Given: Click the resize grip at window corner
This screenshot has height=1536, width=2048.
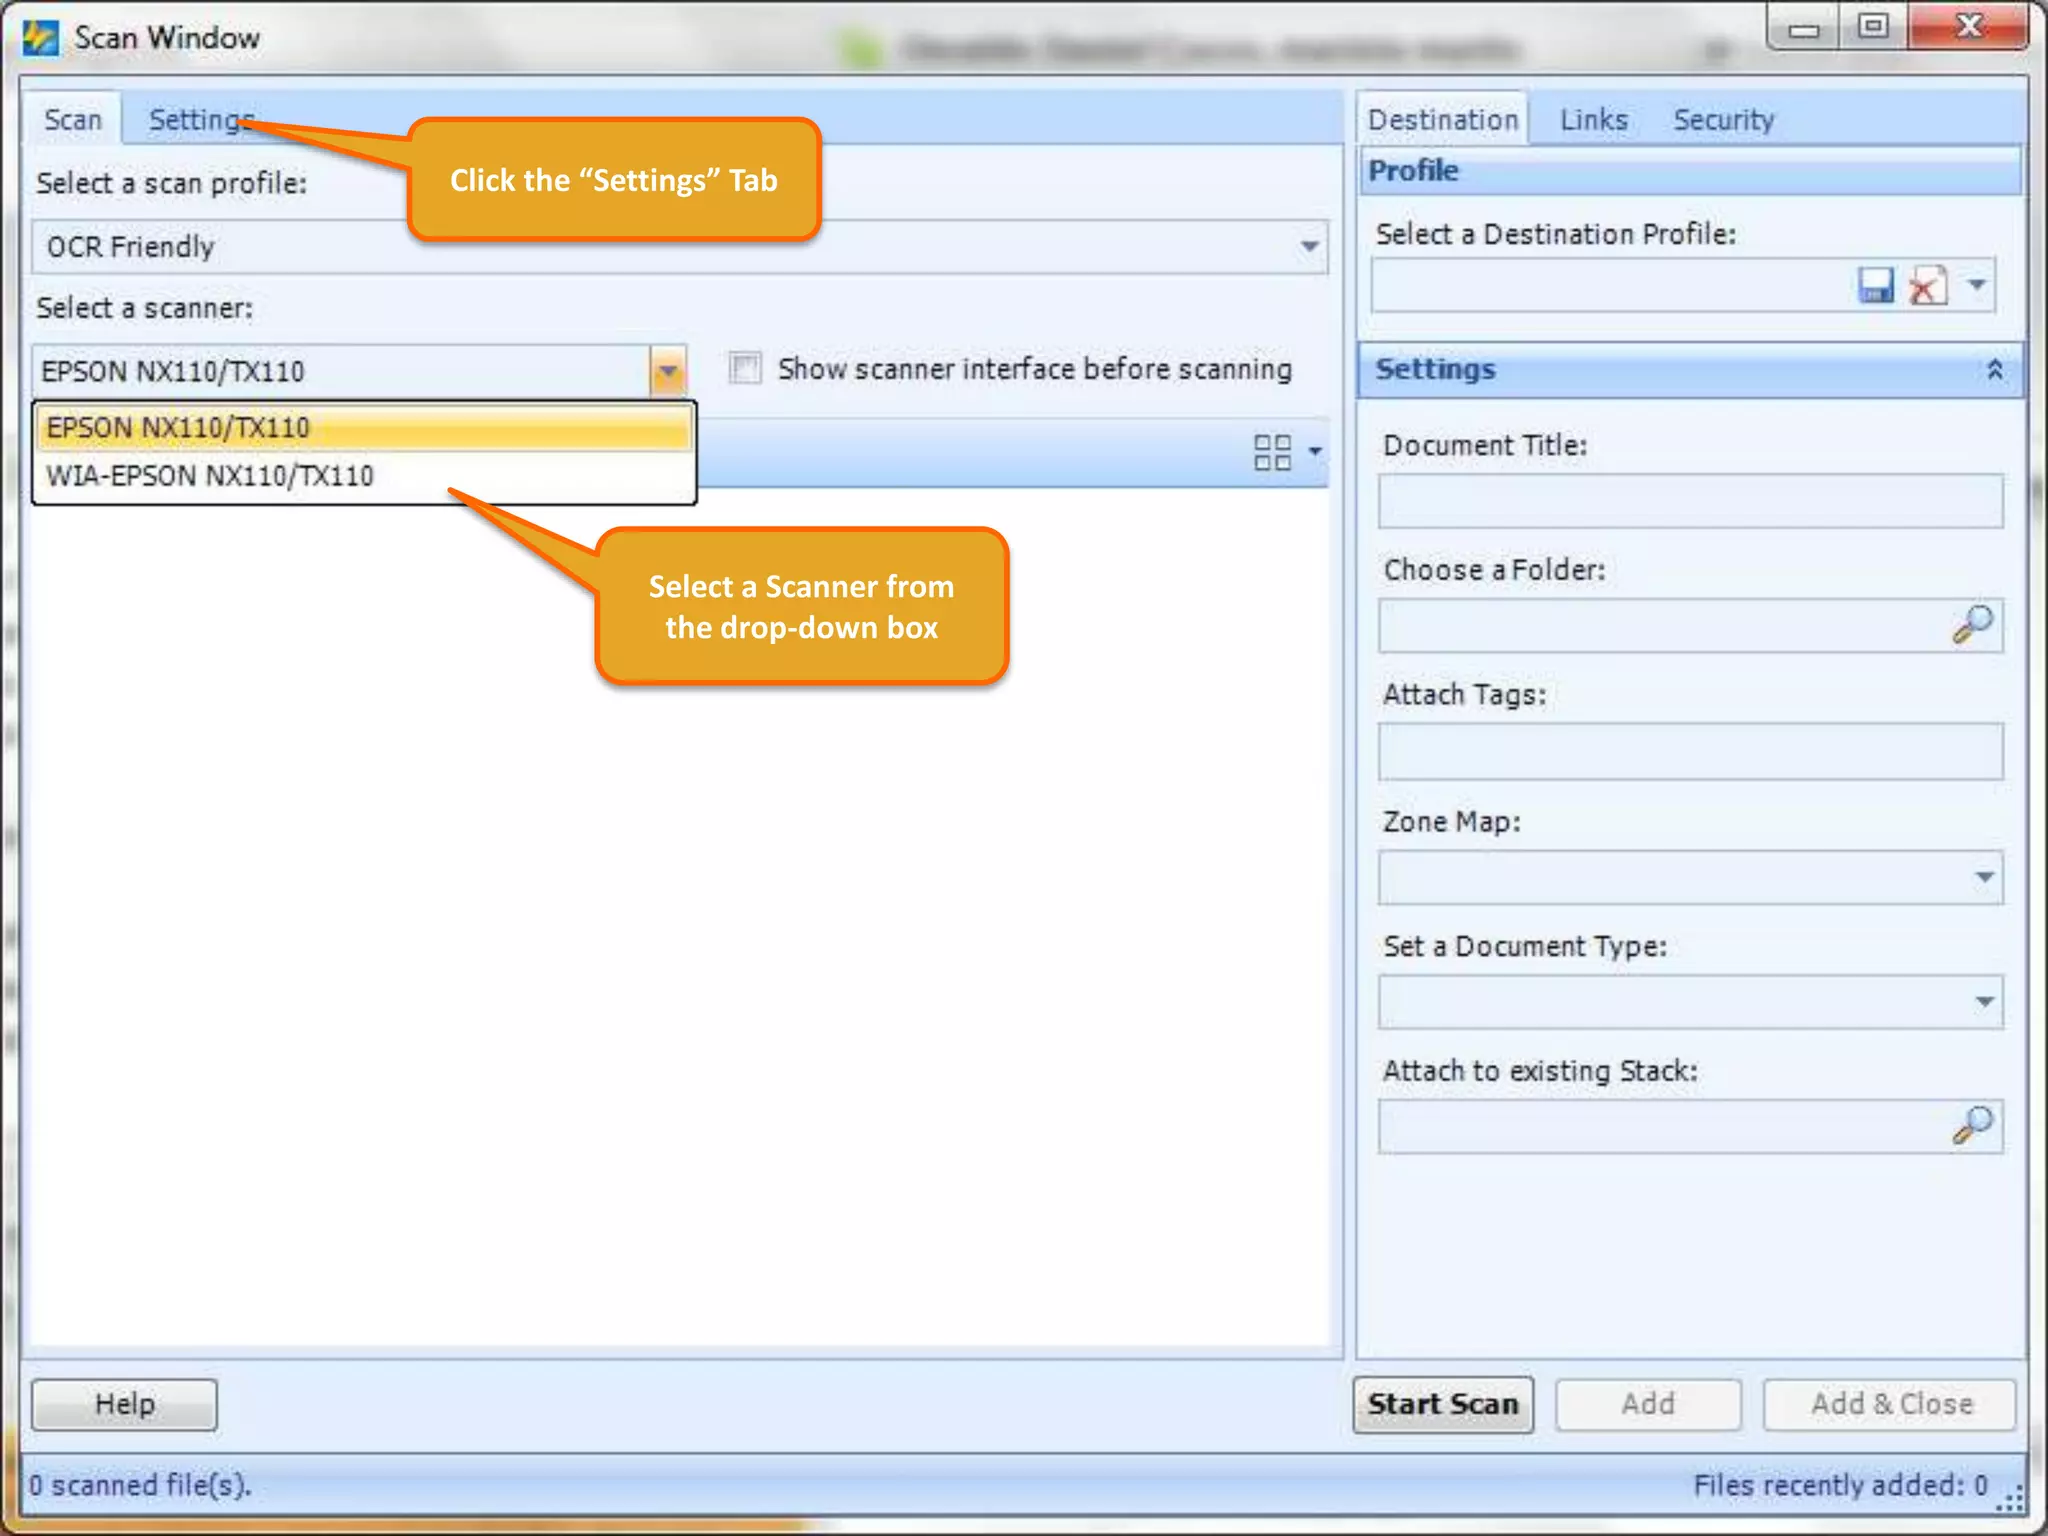Looking at the screenshot, I should (2011, 1499).
